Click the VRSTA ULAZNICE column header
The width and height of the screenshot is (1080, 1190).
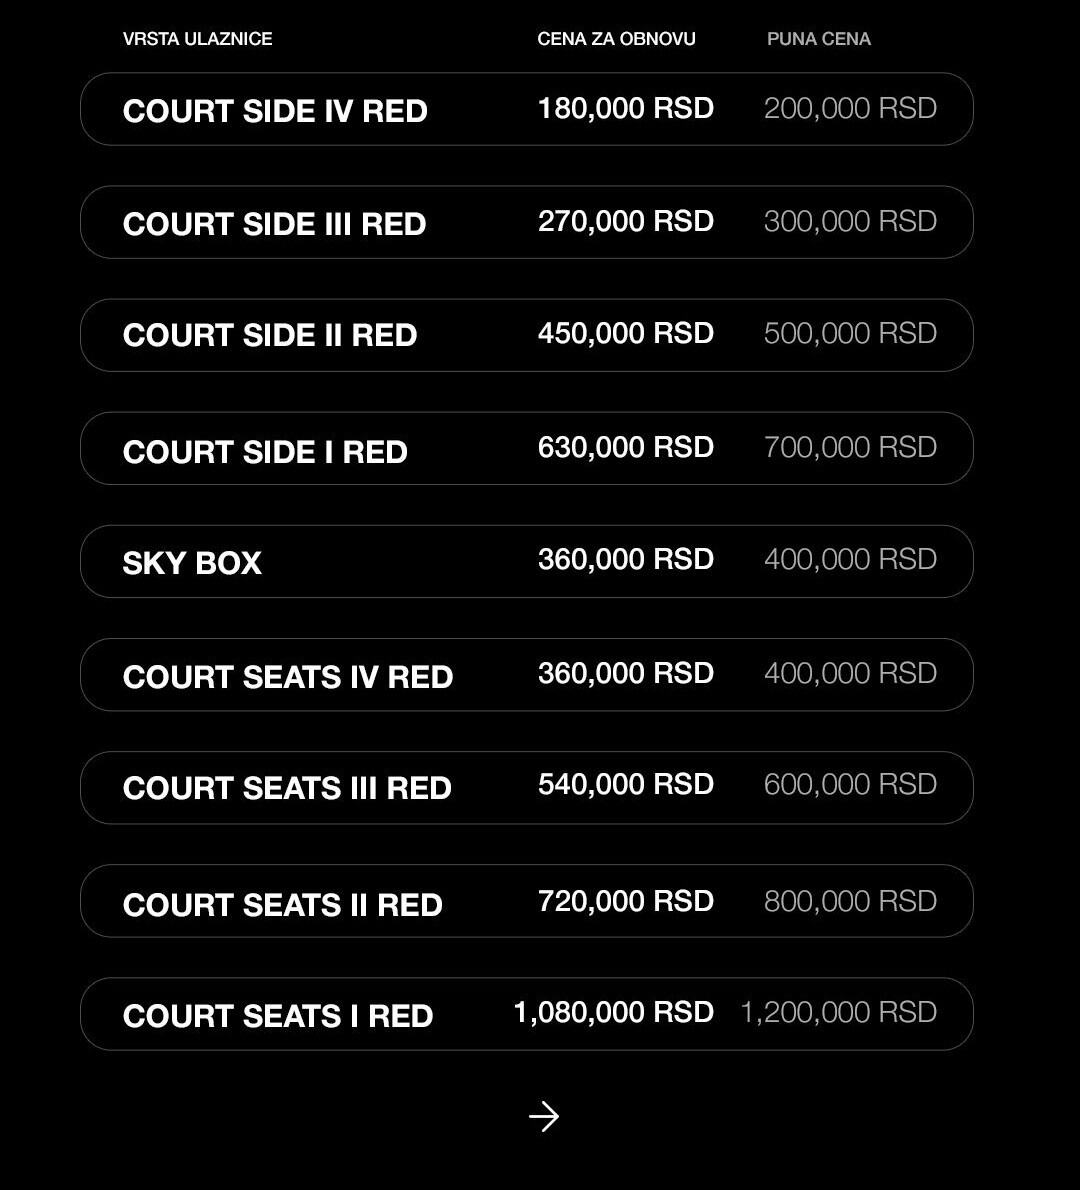tap(197, 39)
